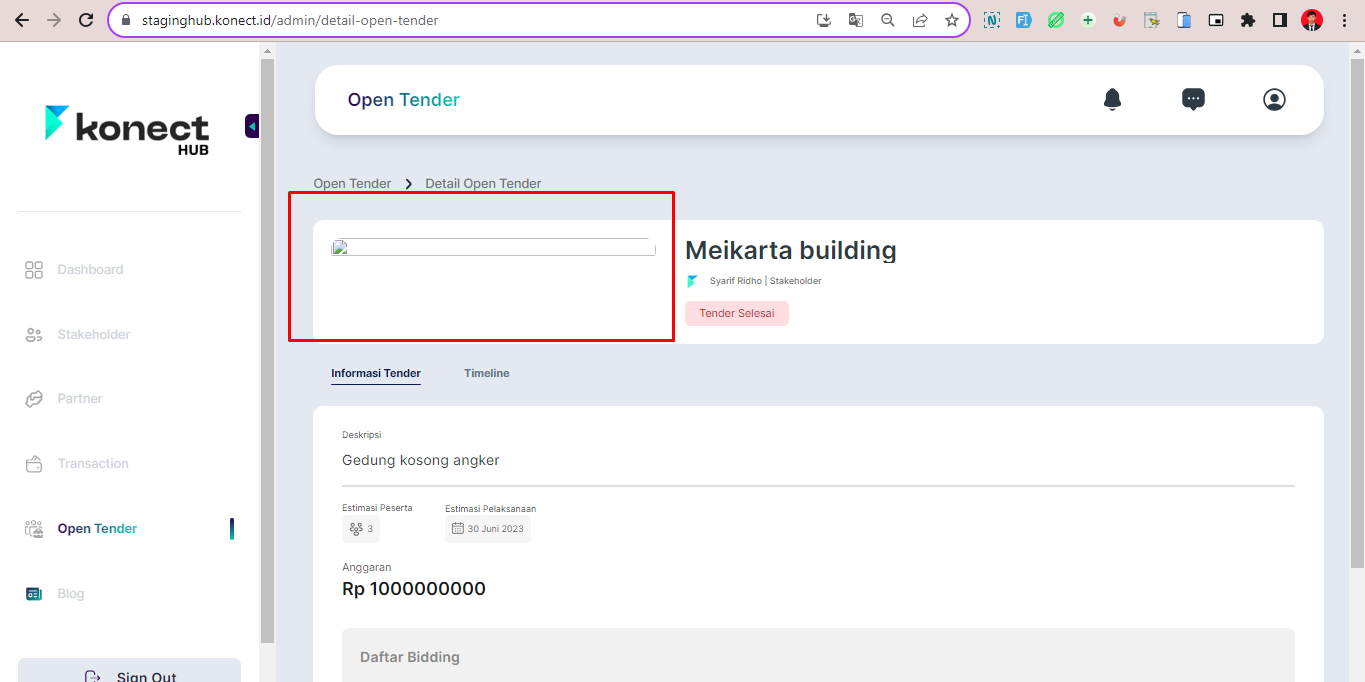Click Detail Open Tender breadcrumb

tap(483, 184)
